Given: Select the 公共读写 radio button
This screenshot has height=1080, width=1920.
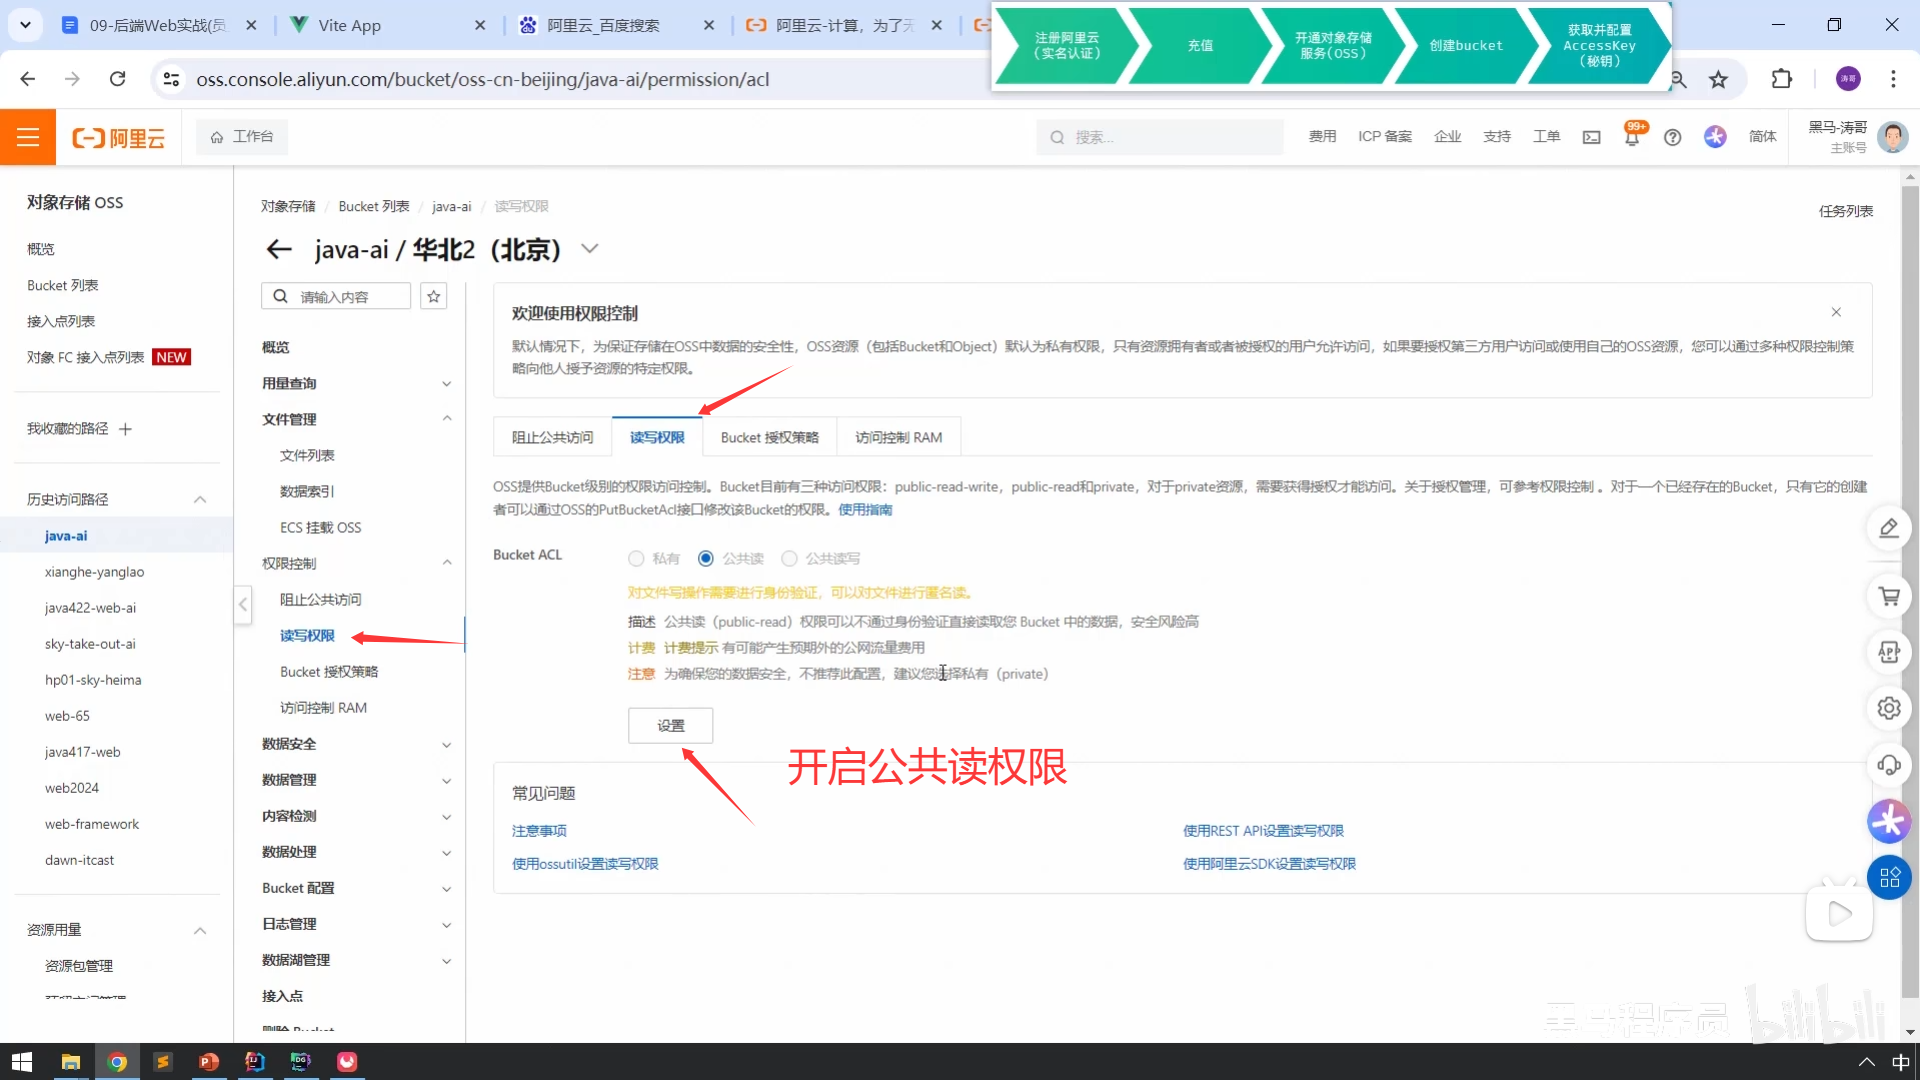Looking at the screenshot, I should coord(790,558).
